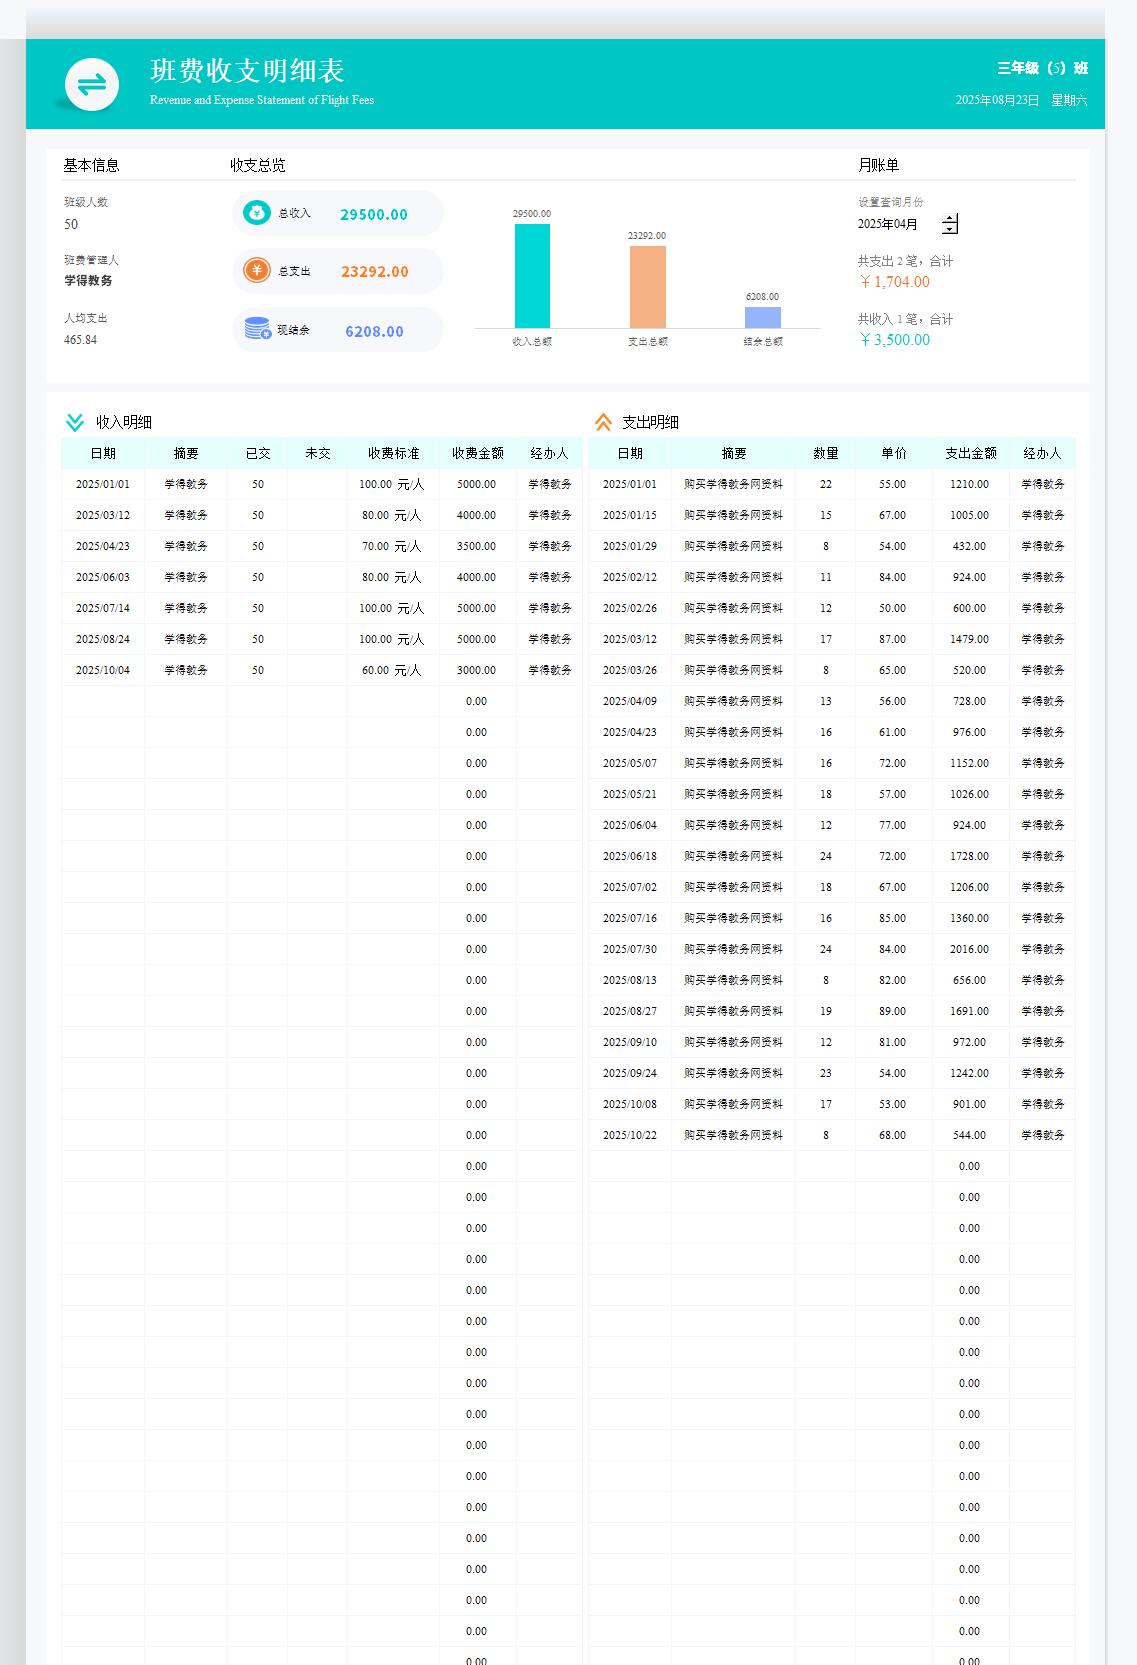Select the 2016.00 expense amount cell
Screen dimensions: 1137x1665
[x=969, y=949]
